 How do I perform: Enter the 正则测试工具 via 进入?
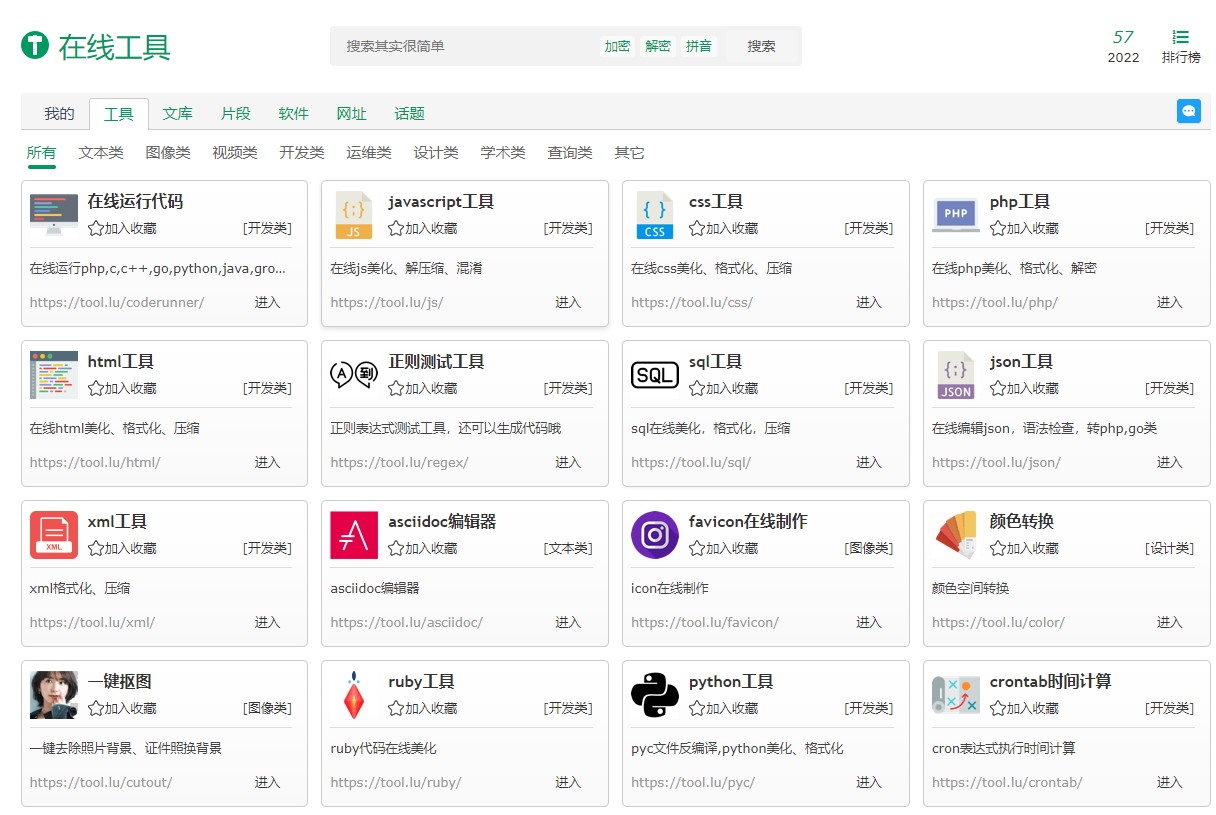coord(568,462)
